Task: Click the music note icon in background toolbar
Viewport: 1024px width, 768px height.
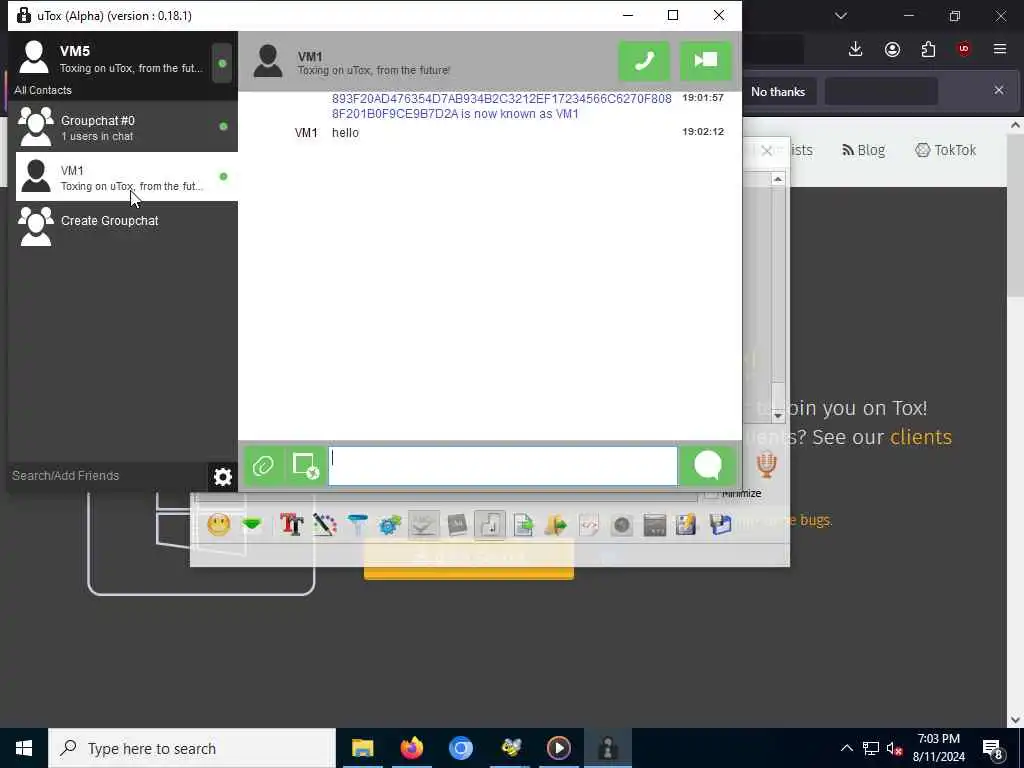Action: (490, 524)
